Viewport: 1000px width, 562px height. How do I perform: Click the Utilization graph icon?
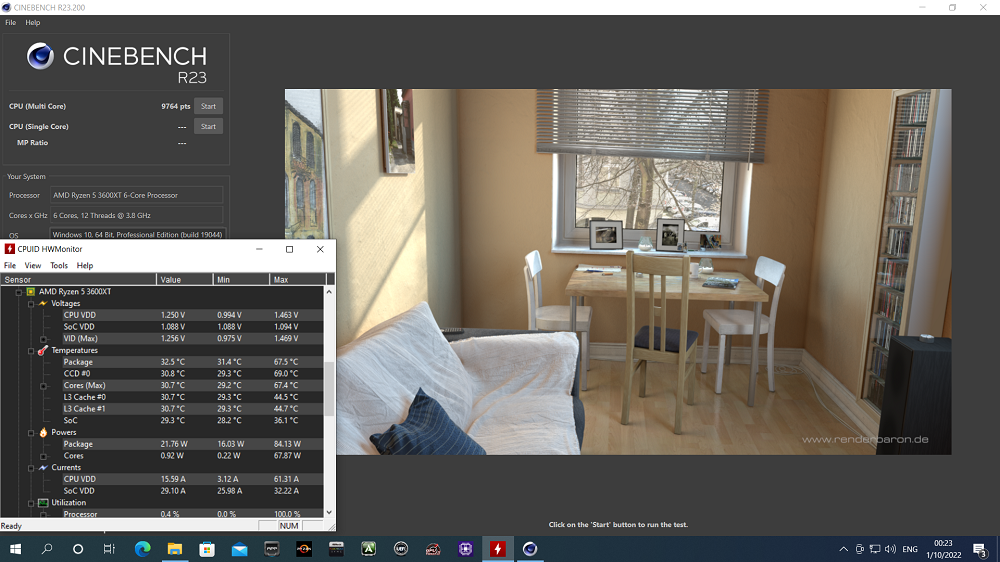pos(43,503)
